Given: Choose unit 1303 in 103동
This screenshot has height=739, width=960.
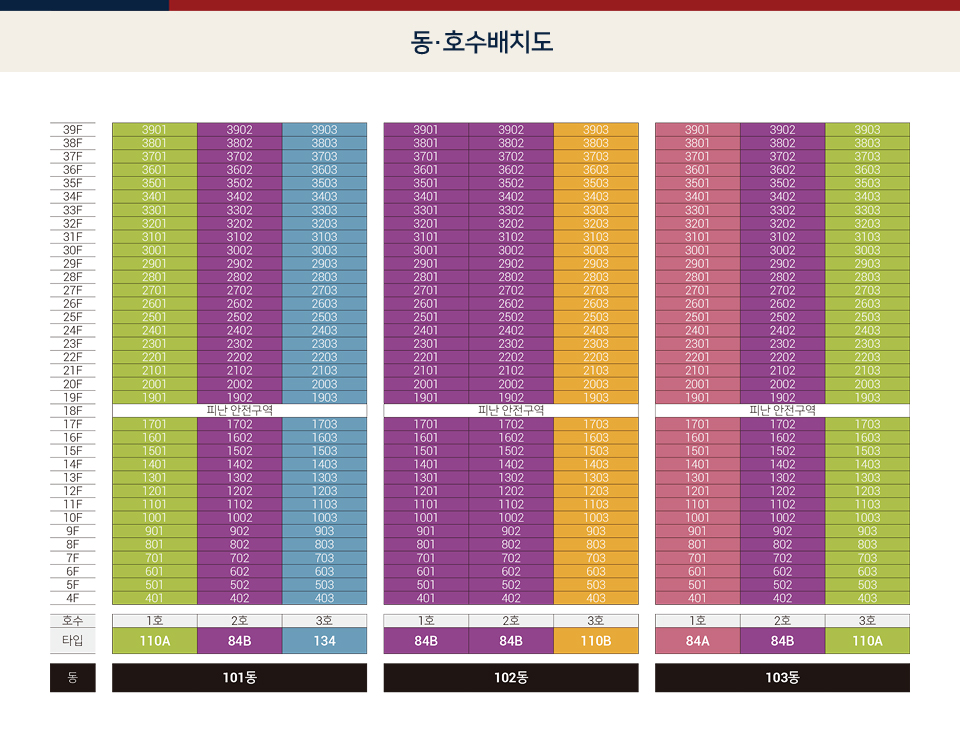Looking at the screenshot, I should tap(868, 478).
